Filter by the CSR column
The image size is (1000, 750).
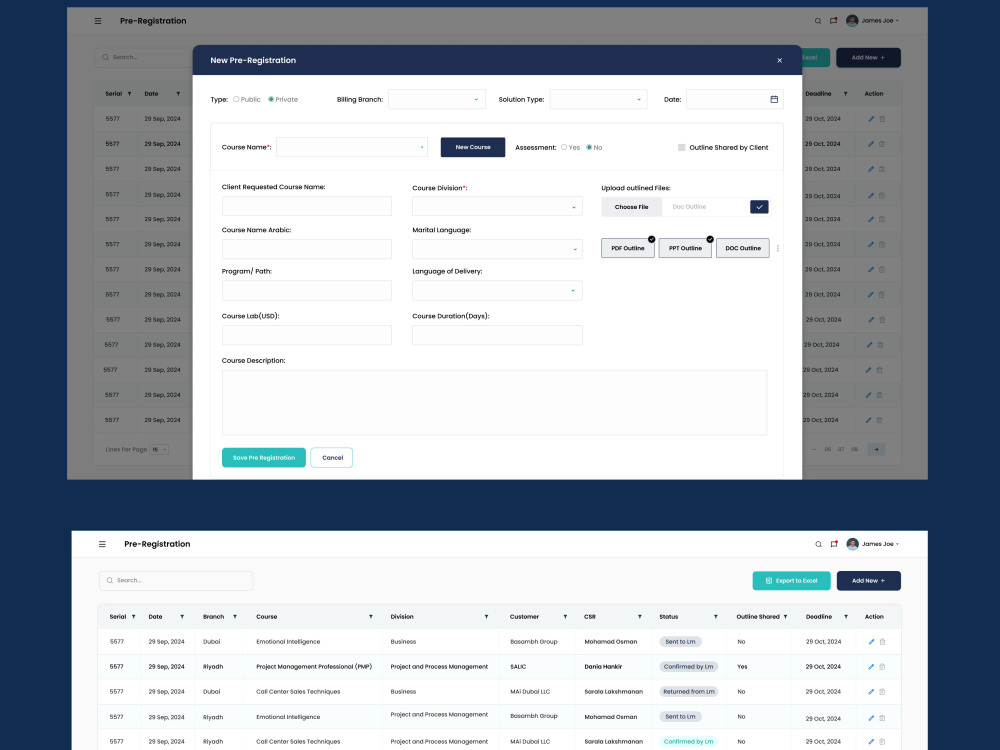click(x=640, y=617)
